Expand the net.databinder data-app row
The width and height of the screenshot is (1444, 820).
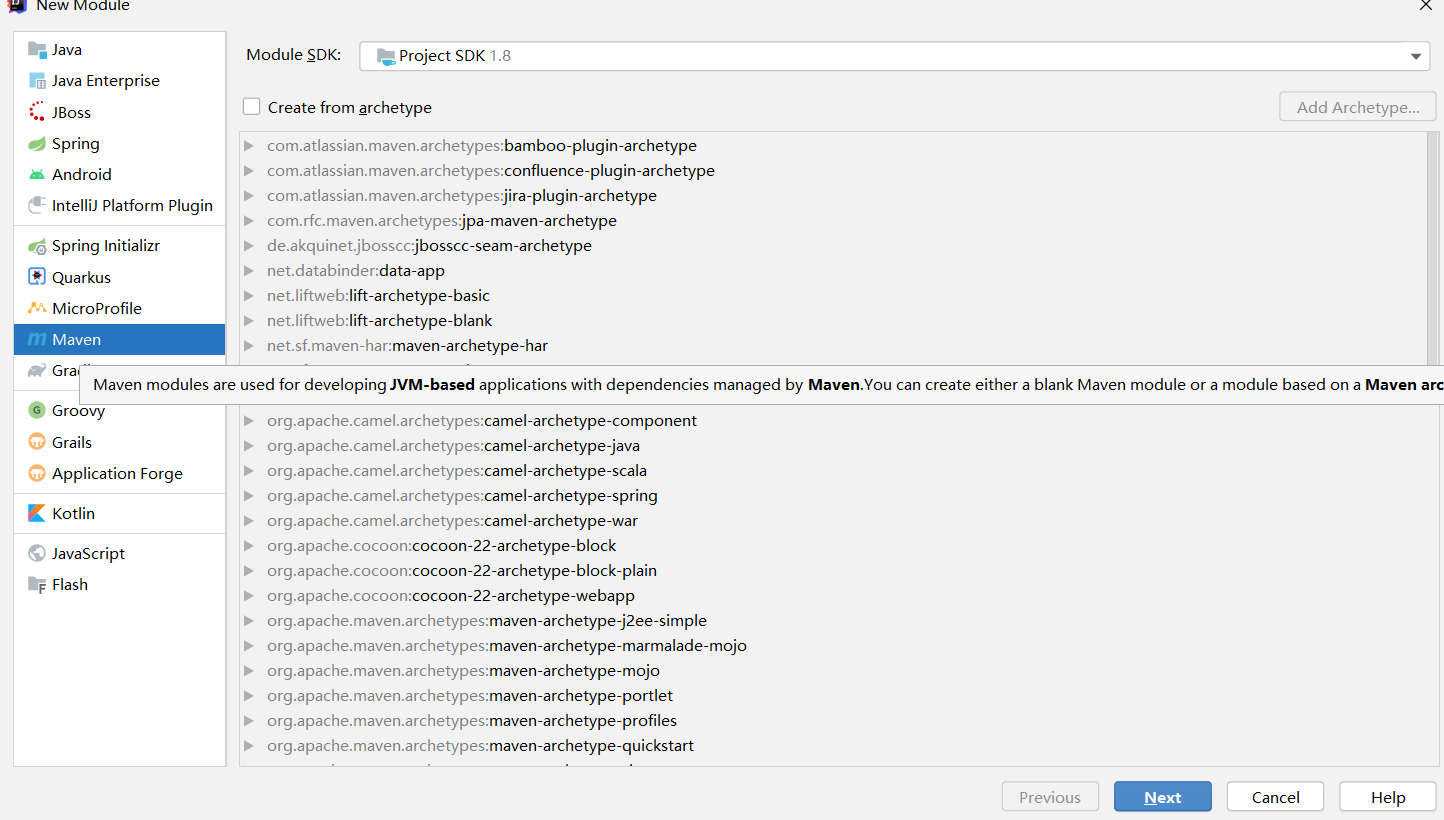(x=249, y=271)
